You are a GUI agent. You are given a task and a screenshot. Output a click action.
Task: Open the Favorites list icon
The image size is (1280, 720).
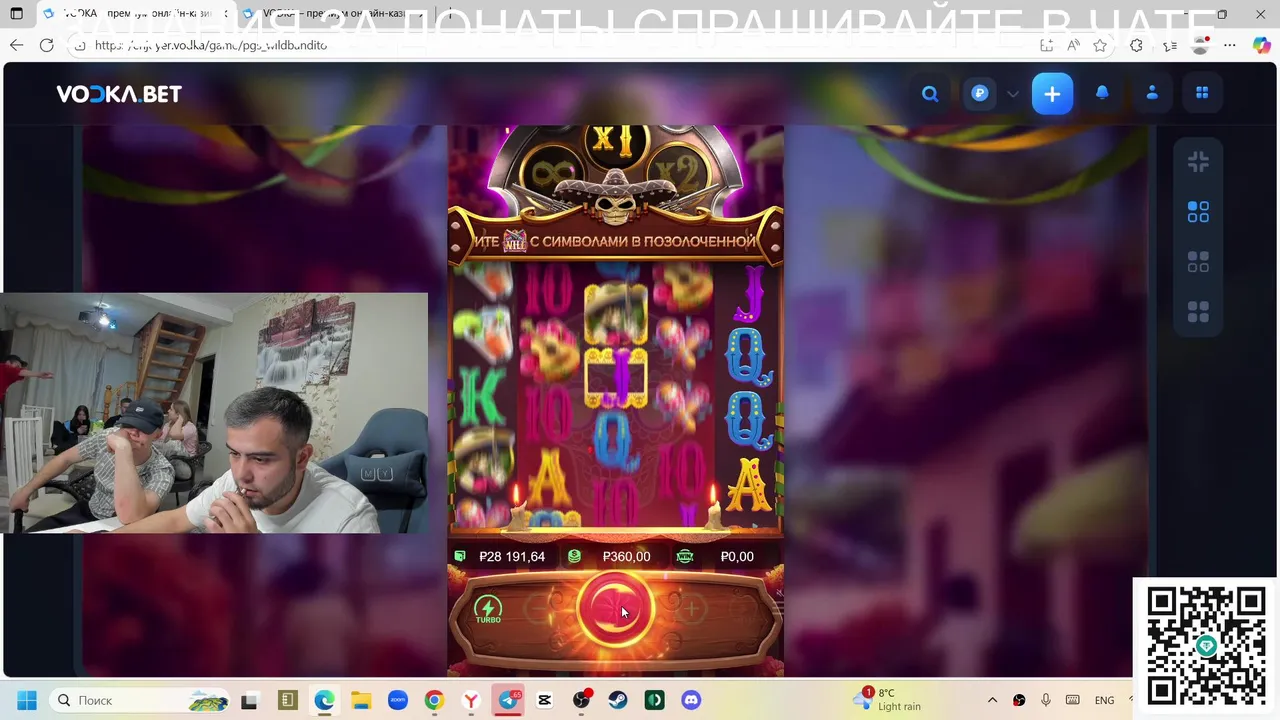(1170, 45)
